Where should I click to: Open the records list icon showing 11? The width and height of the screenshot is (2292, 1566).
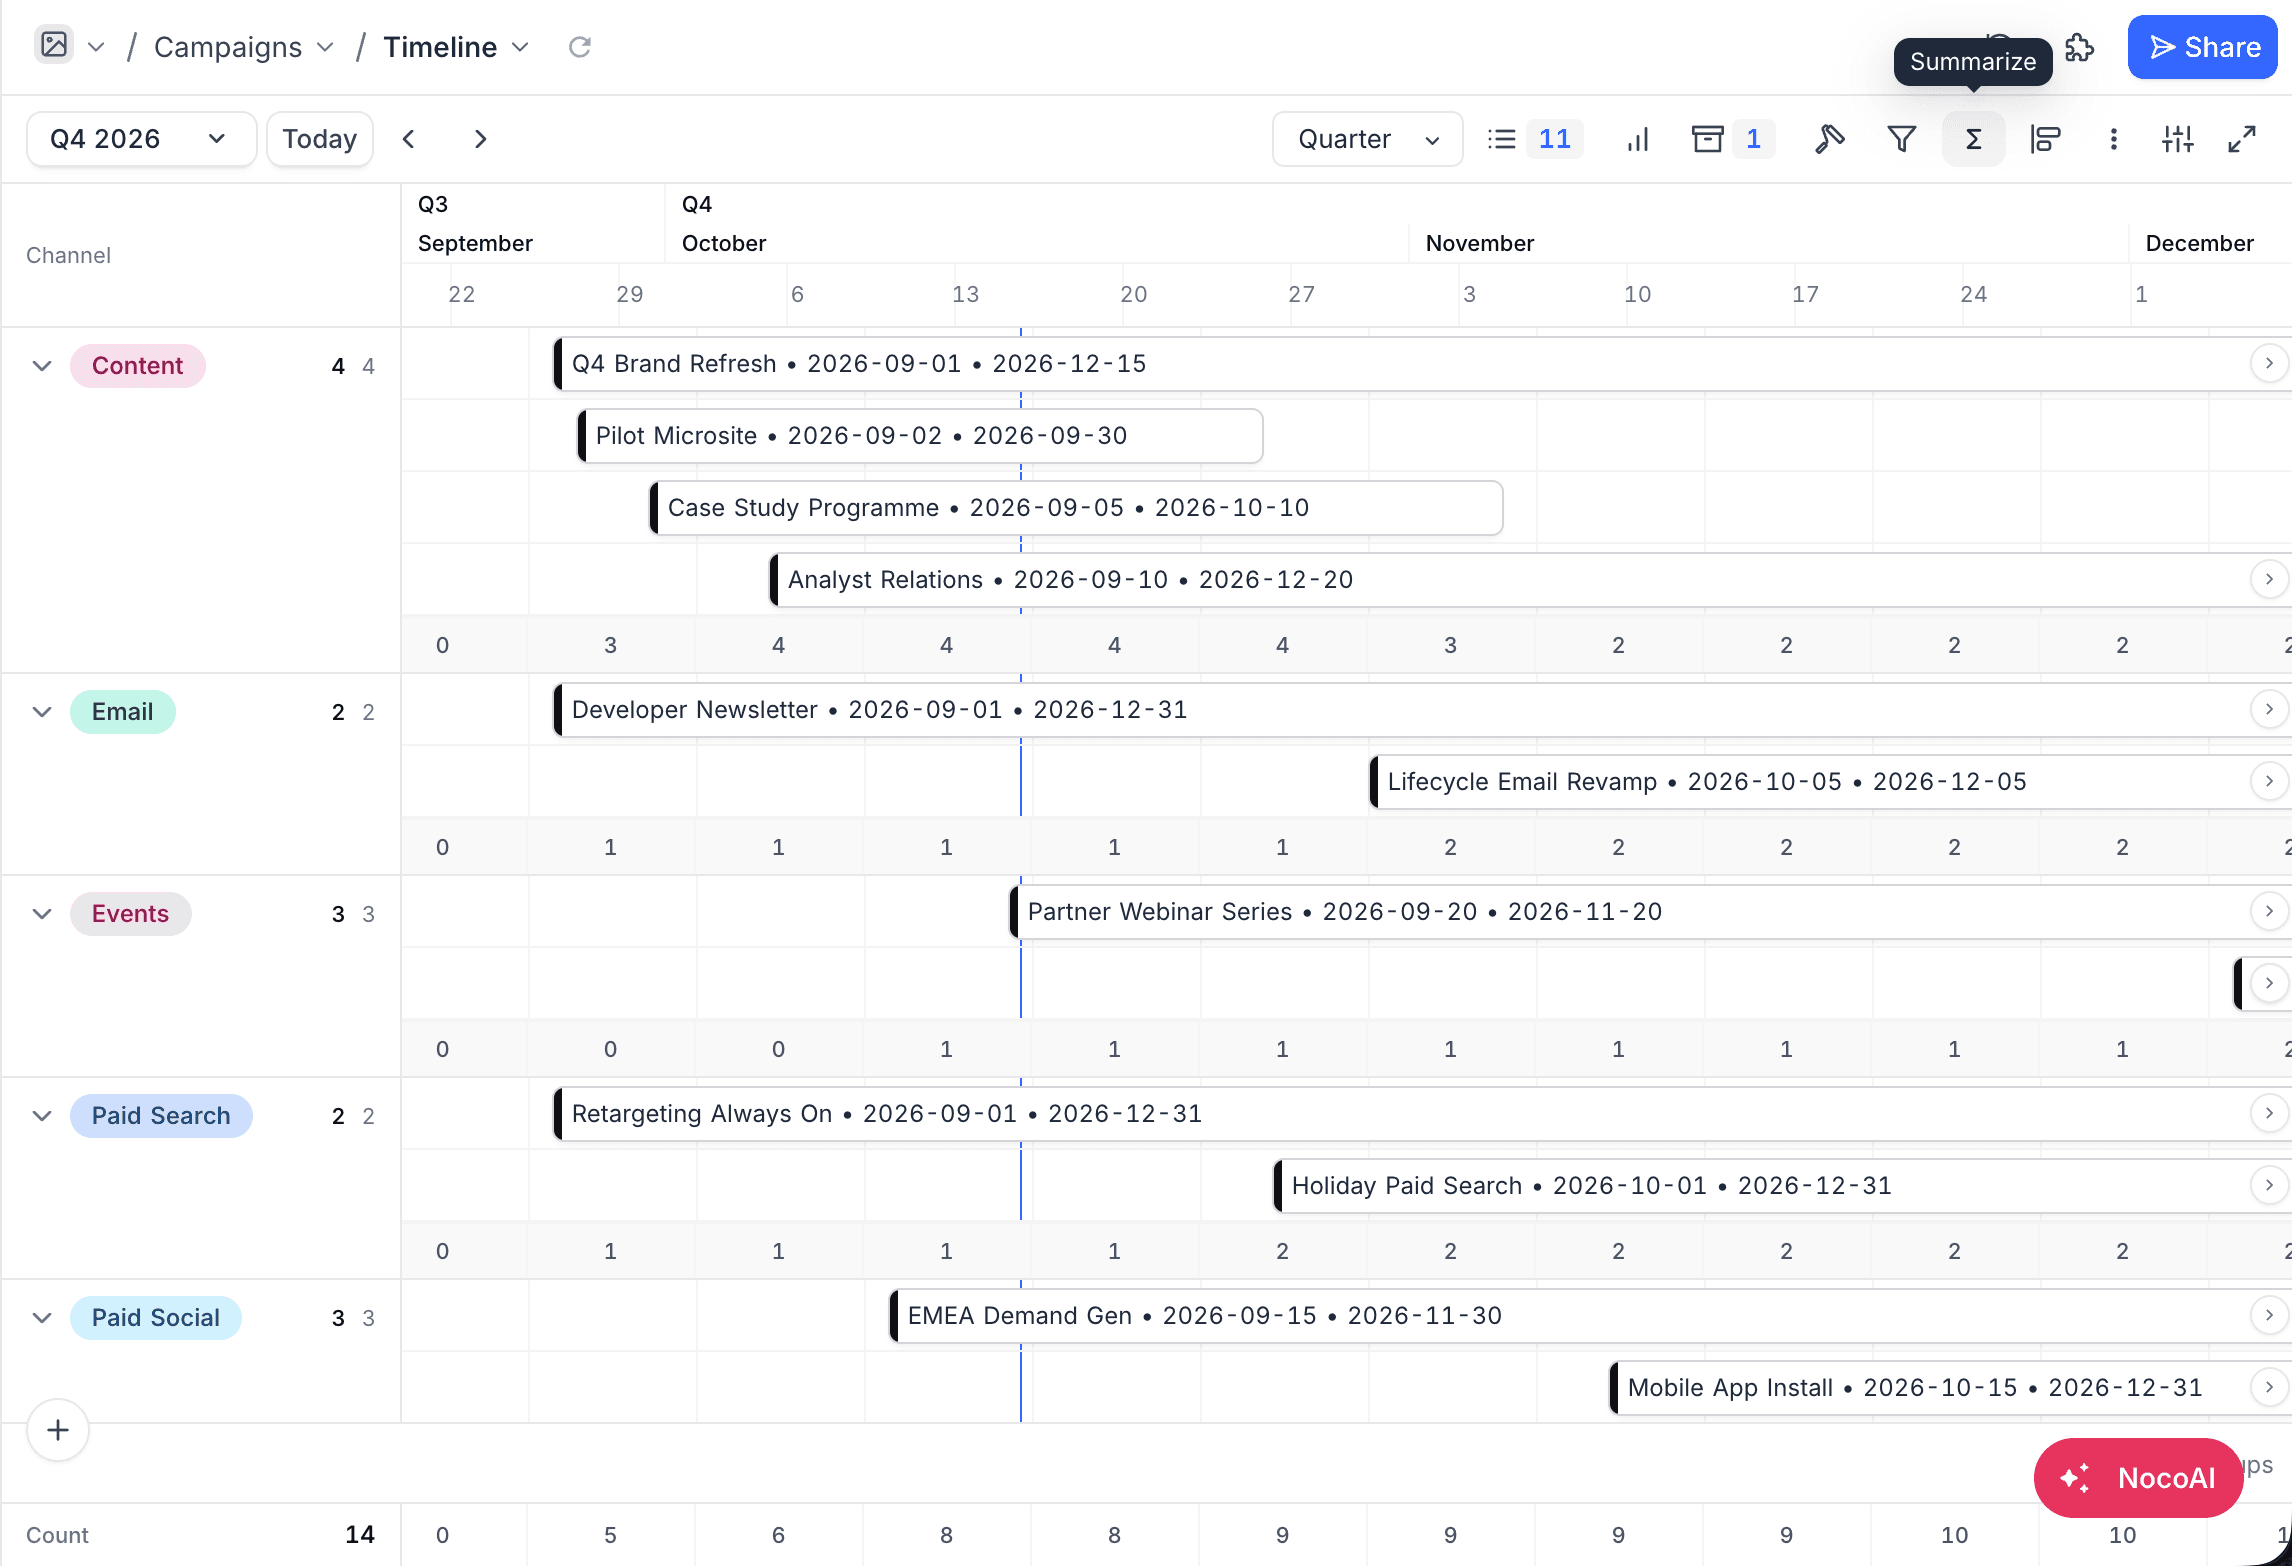pyautogui.click(x=1534, y=139)
